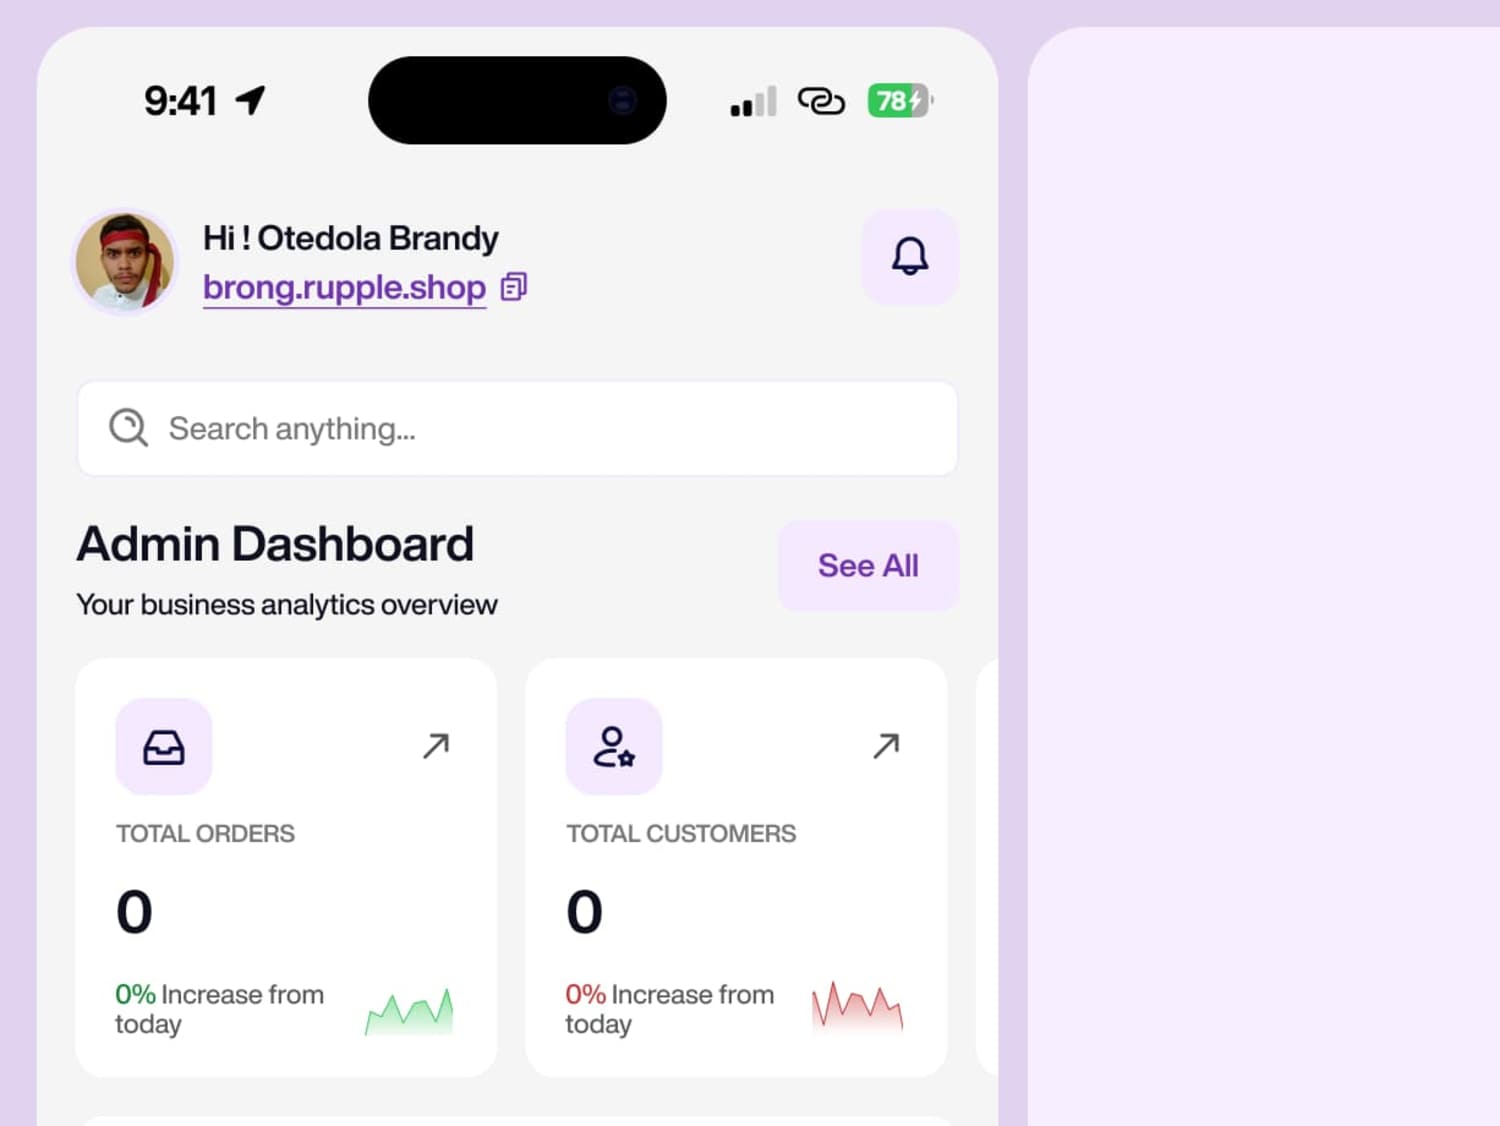
Task: Select the TOTAL CUSTOMERS label
Action: point(681,834)
